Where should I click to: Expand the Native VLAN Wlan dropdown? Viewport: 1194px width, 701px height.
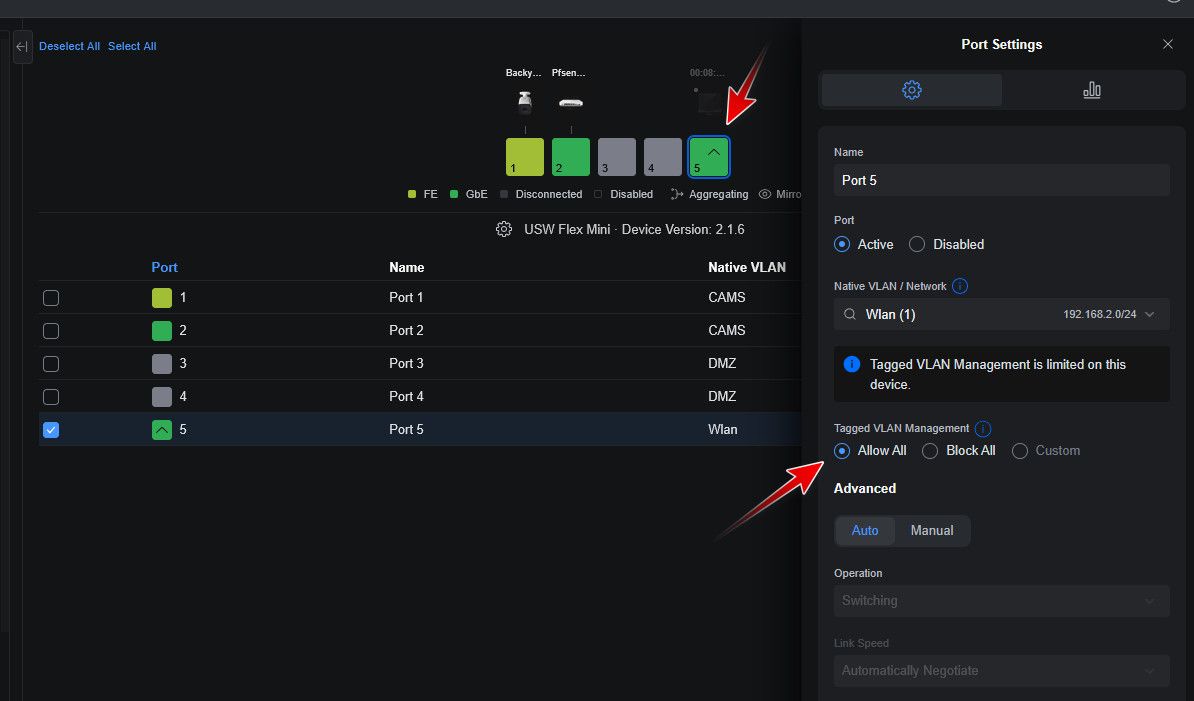[x=1001, y=314]
